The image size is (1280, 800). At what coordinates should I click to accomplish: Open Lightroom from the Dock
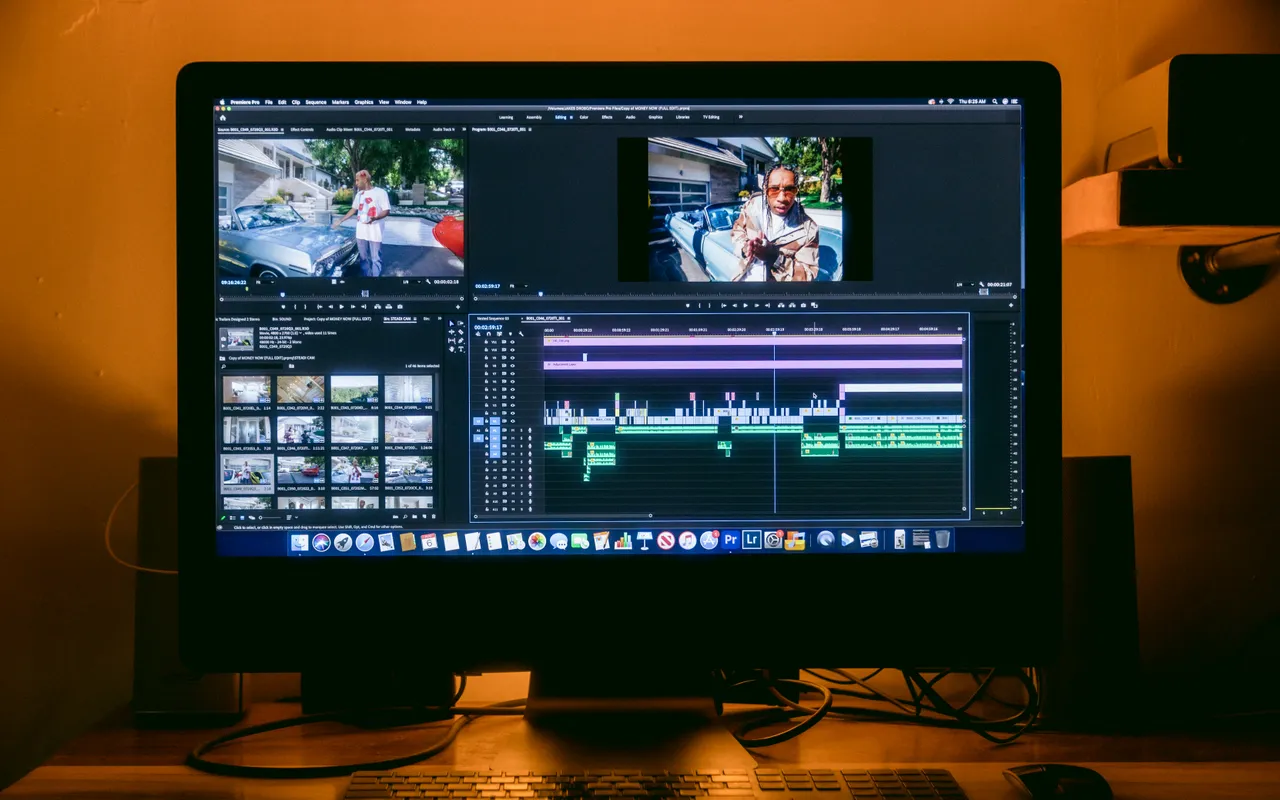752,541
